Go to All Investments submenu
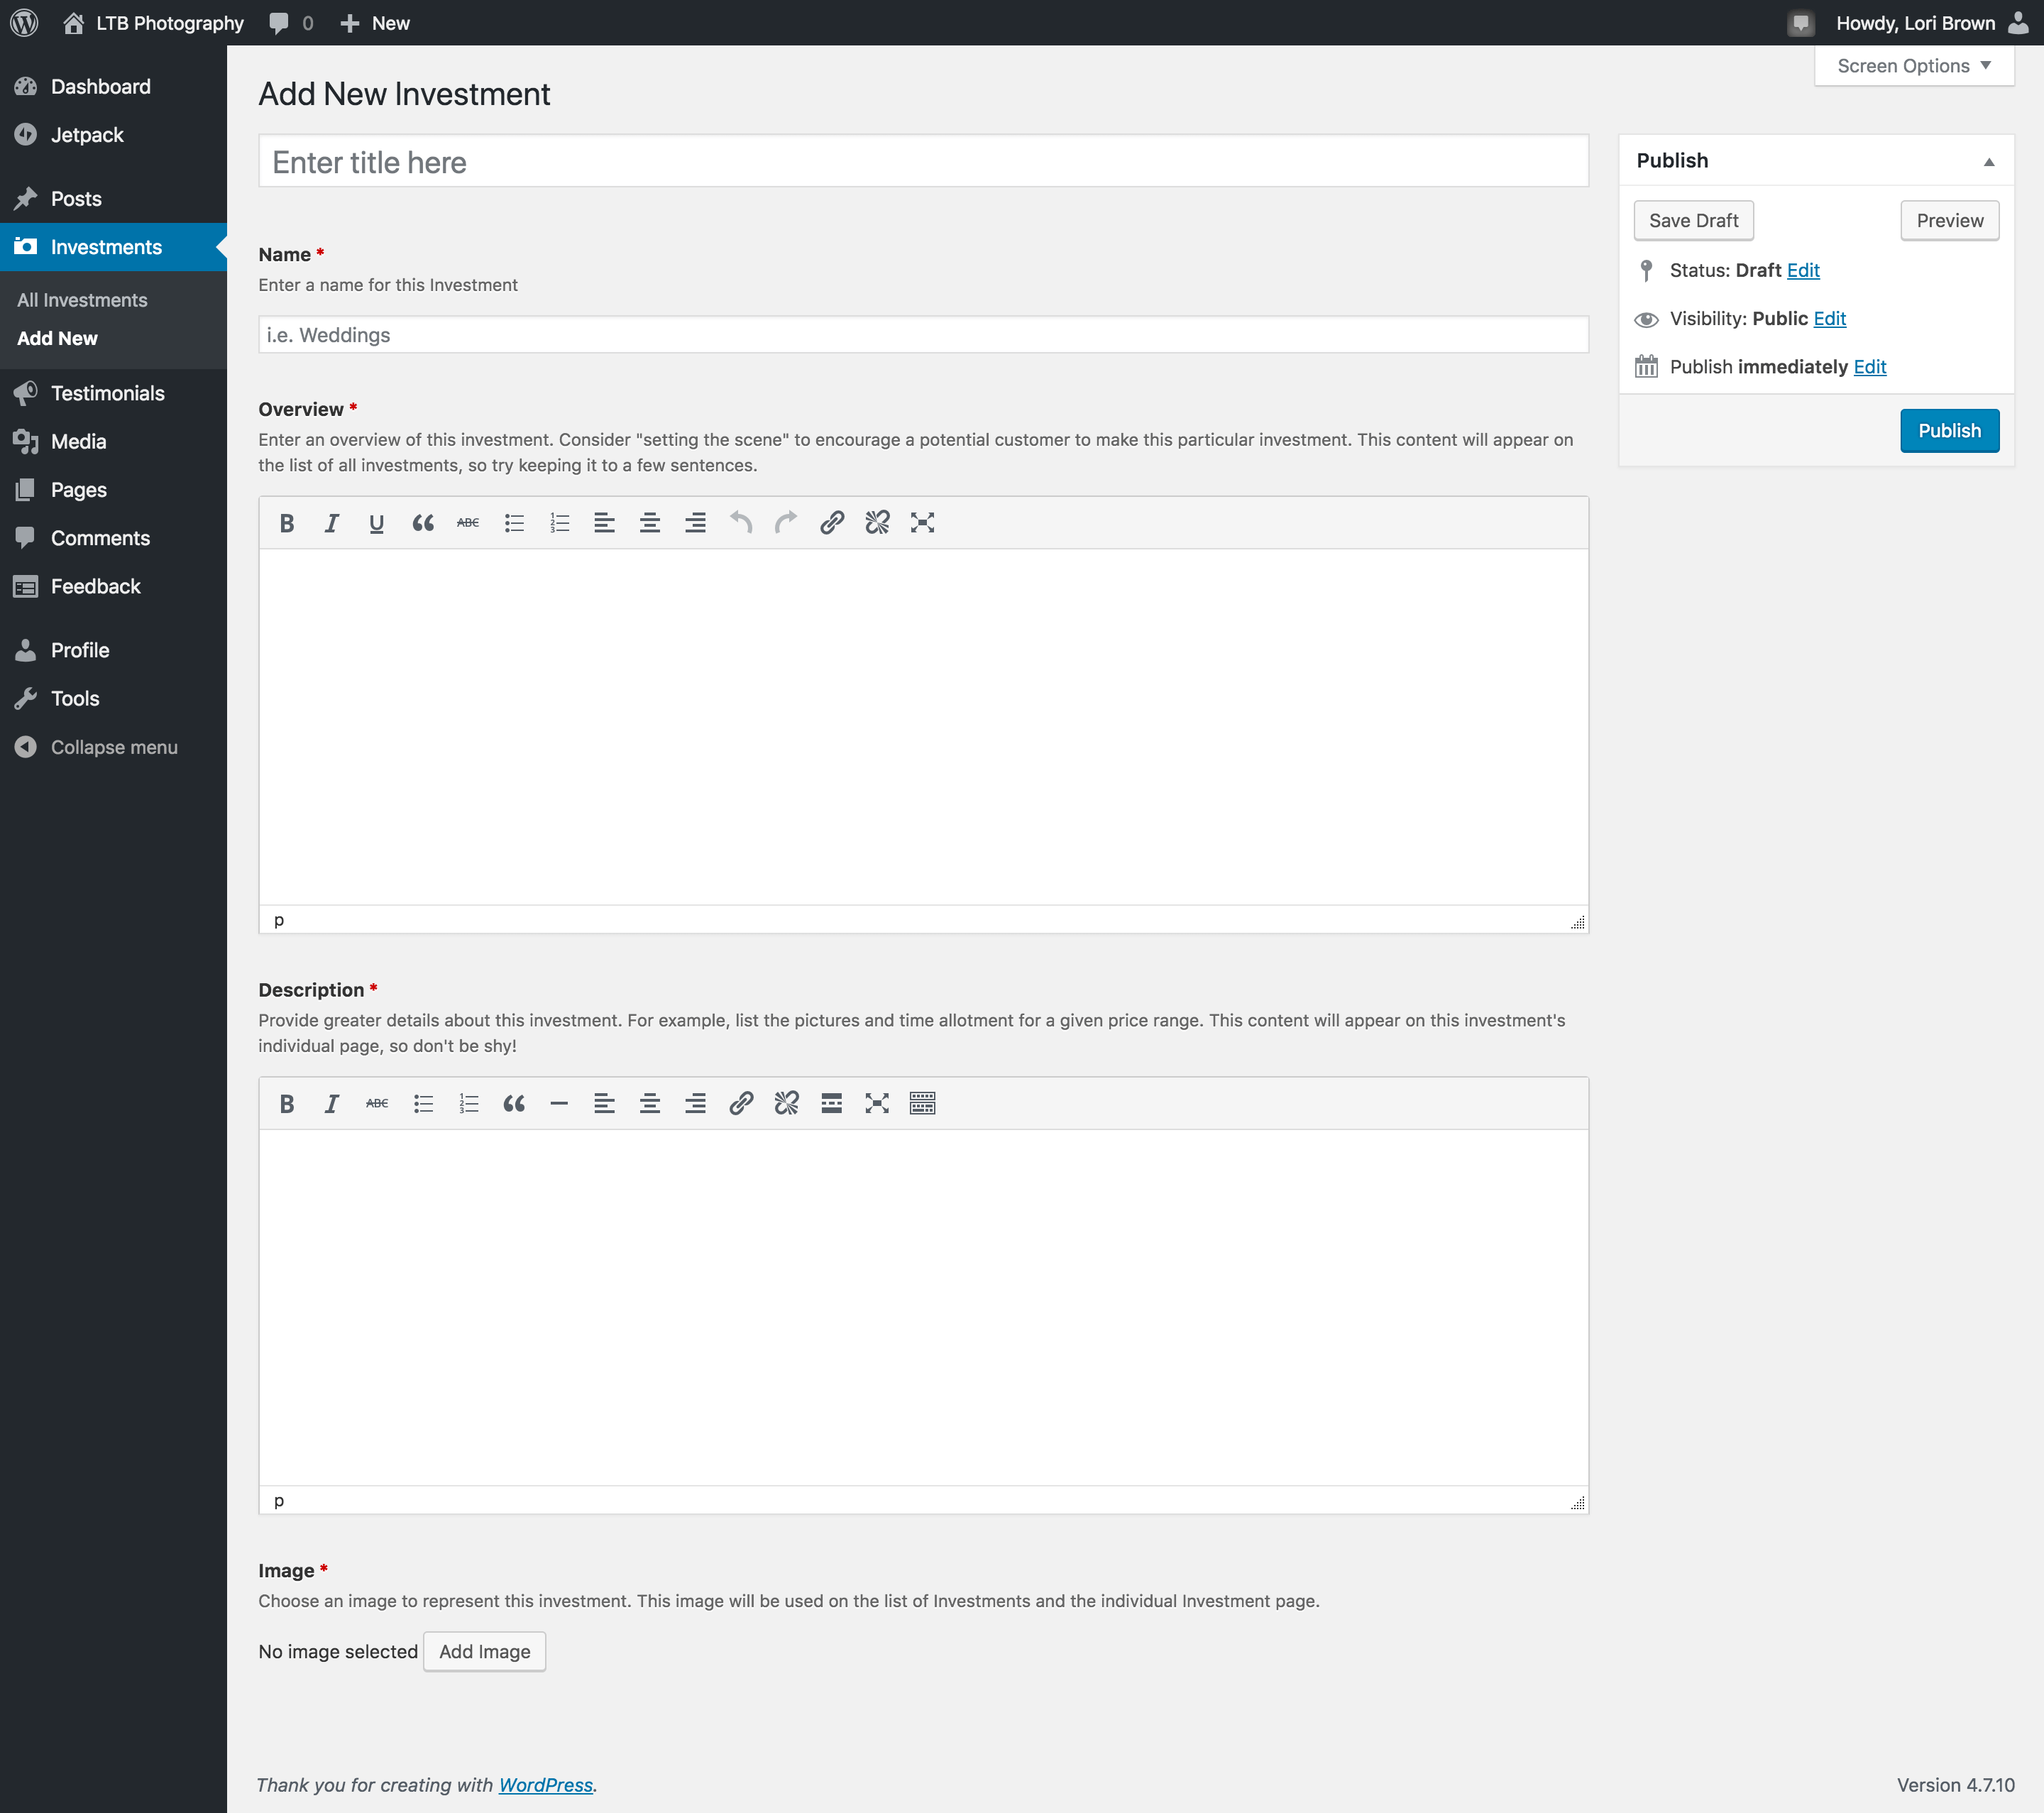 pos(82,300)
